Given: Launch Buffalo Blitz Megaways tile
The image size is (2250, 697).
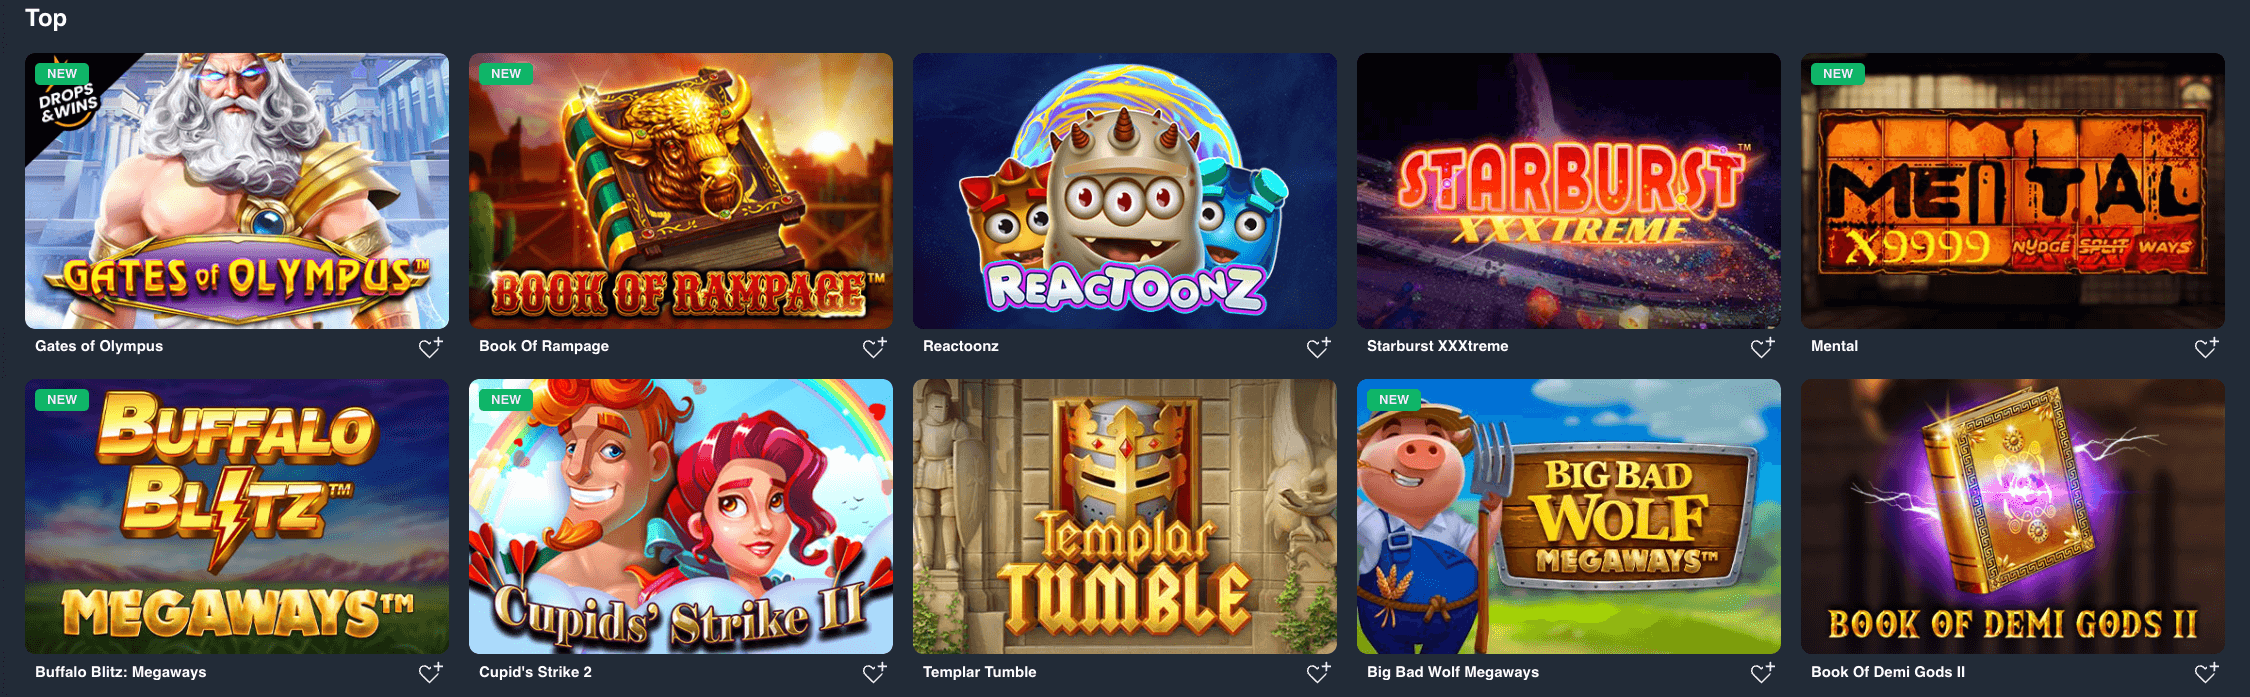Looking at the screenshot, I should pos(237,517).
